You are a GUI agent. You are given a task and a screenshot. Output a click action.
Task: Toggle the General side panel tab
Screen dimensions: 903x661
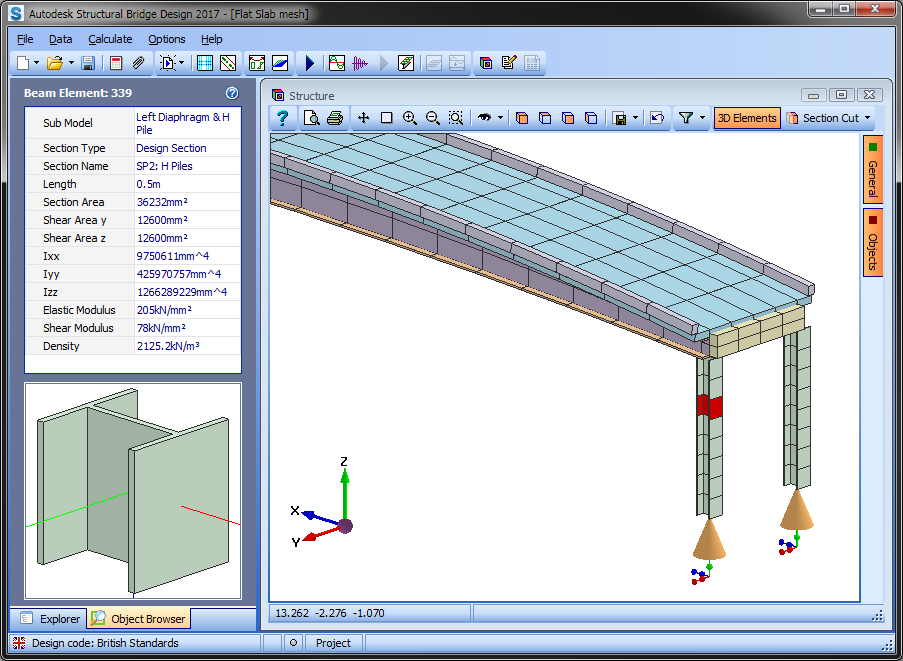(872, 169)
